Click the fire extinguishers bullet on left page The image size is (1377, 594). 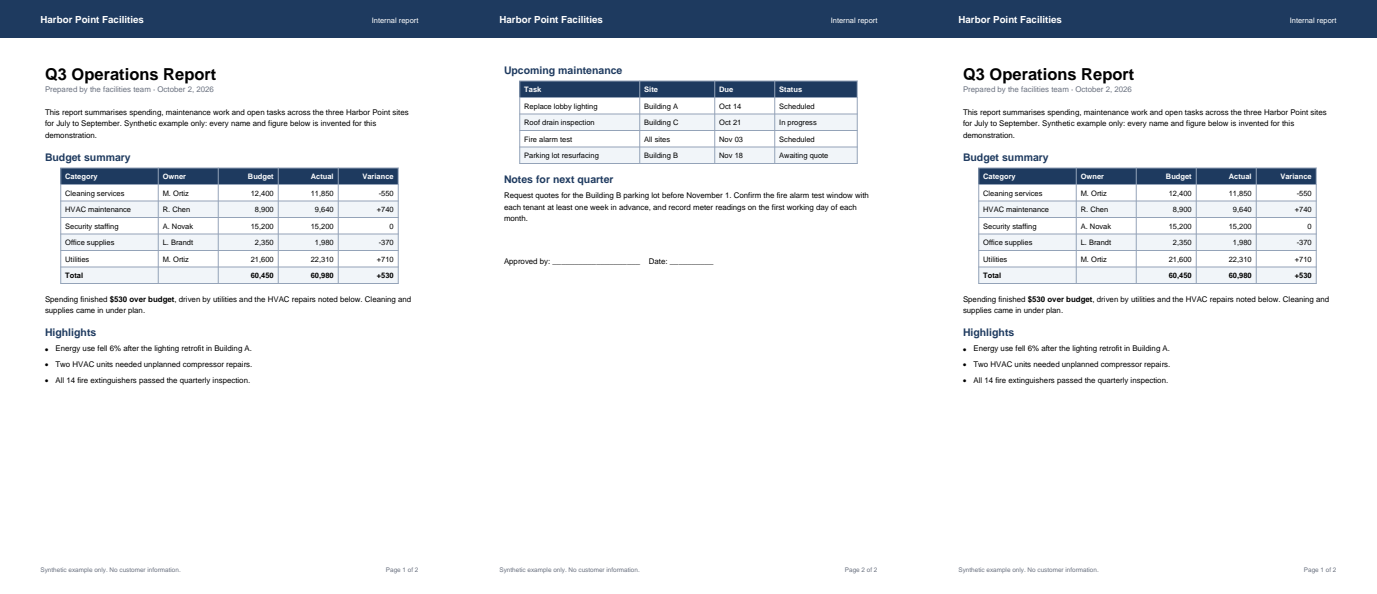152,380
